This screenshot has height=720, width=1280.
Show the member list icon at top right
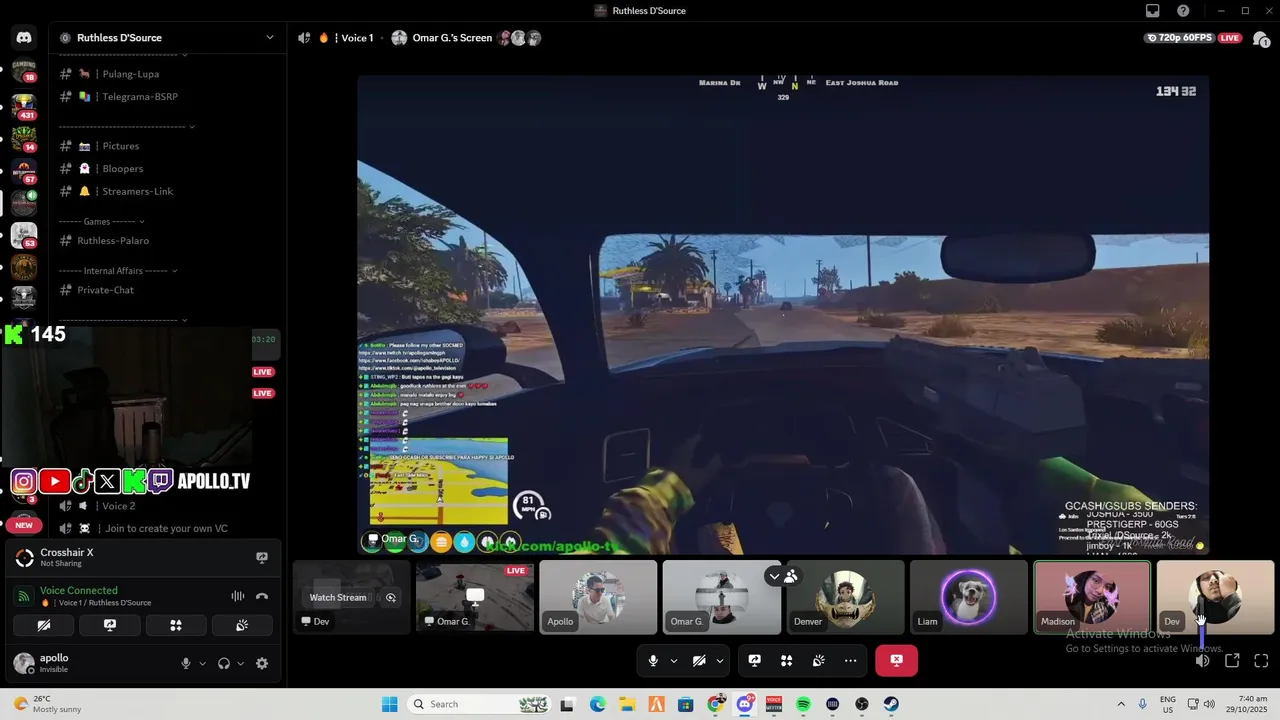pyautogui.click(x=1262, y=39)
